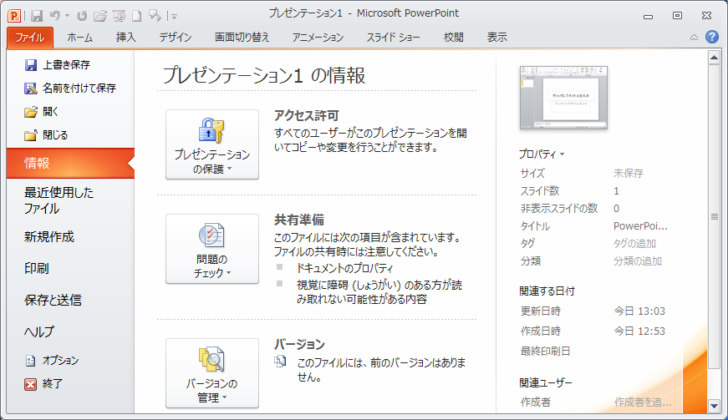Screen dimensions: 728x420
Task: Click the アクセス許可 heading
Action: 306,115
